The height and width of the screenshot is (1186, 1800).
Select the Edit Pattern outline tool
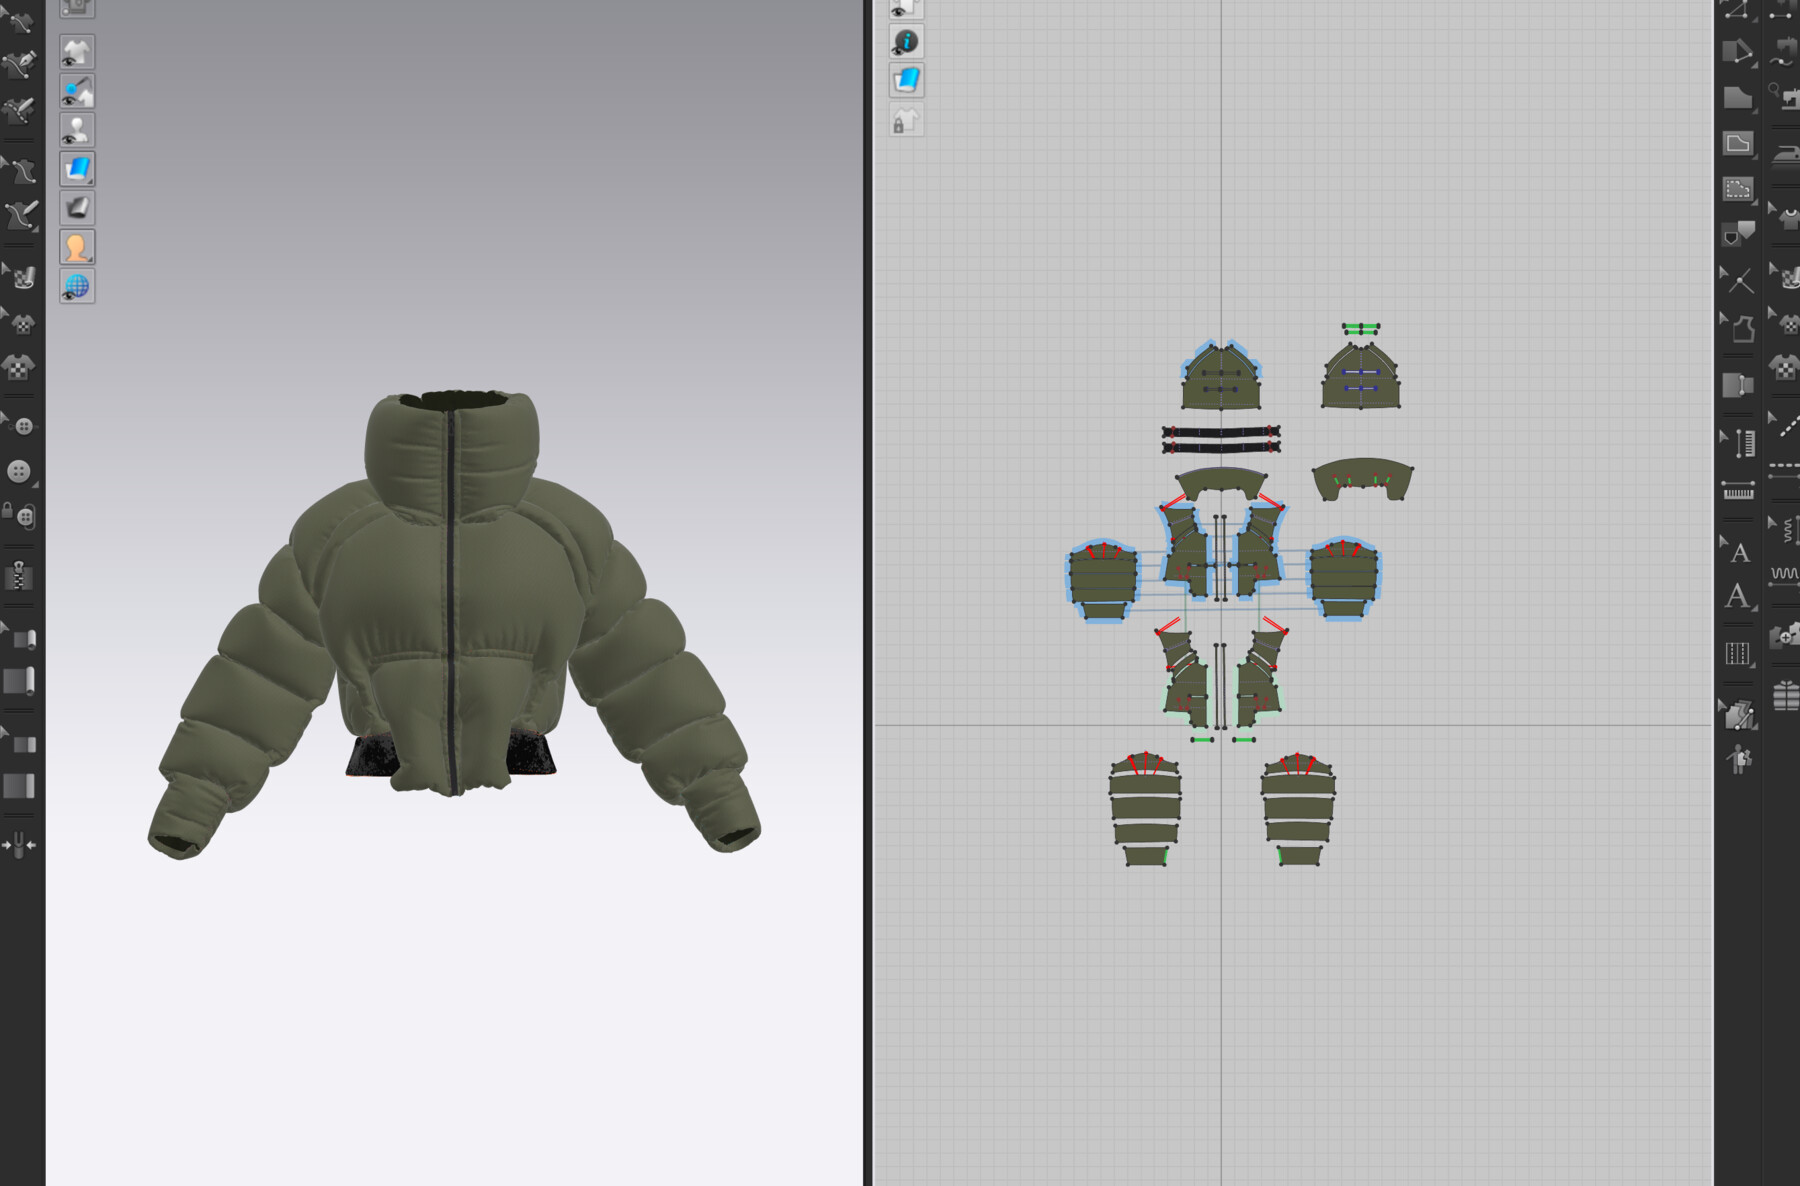[1738, 327]
